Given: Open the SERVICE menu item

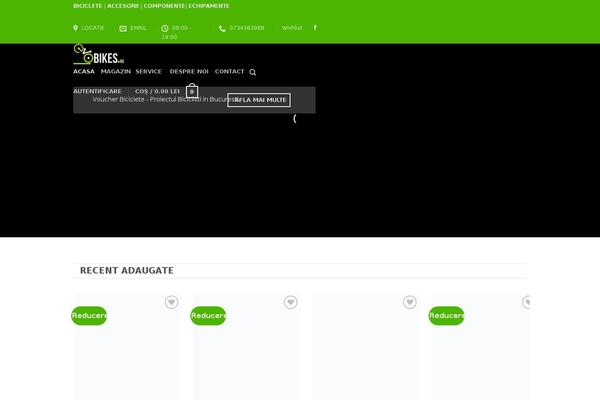Looking at the screenshot, I should click(x=148, y=72).
